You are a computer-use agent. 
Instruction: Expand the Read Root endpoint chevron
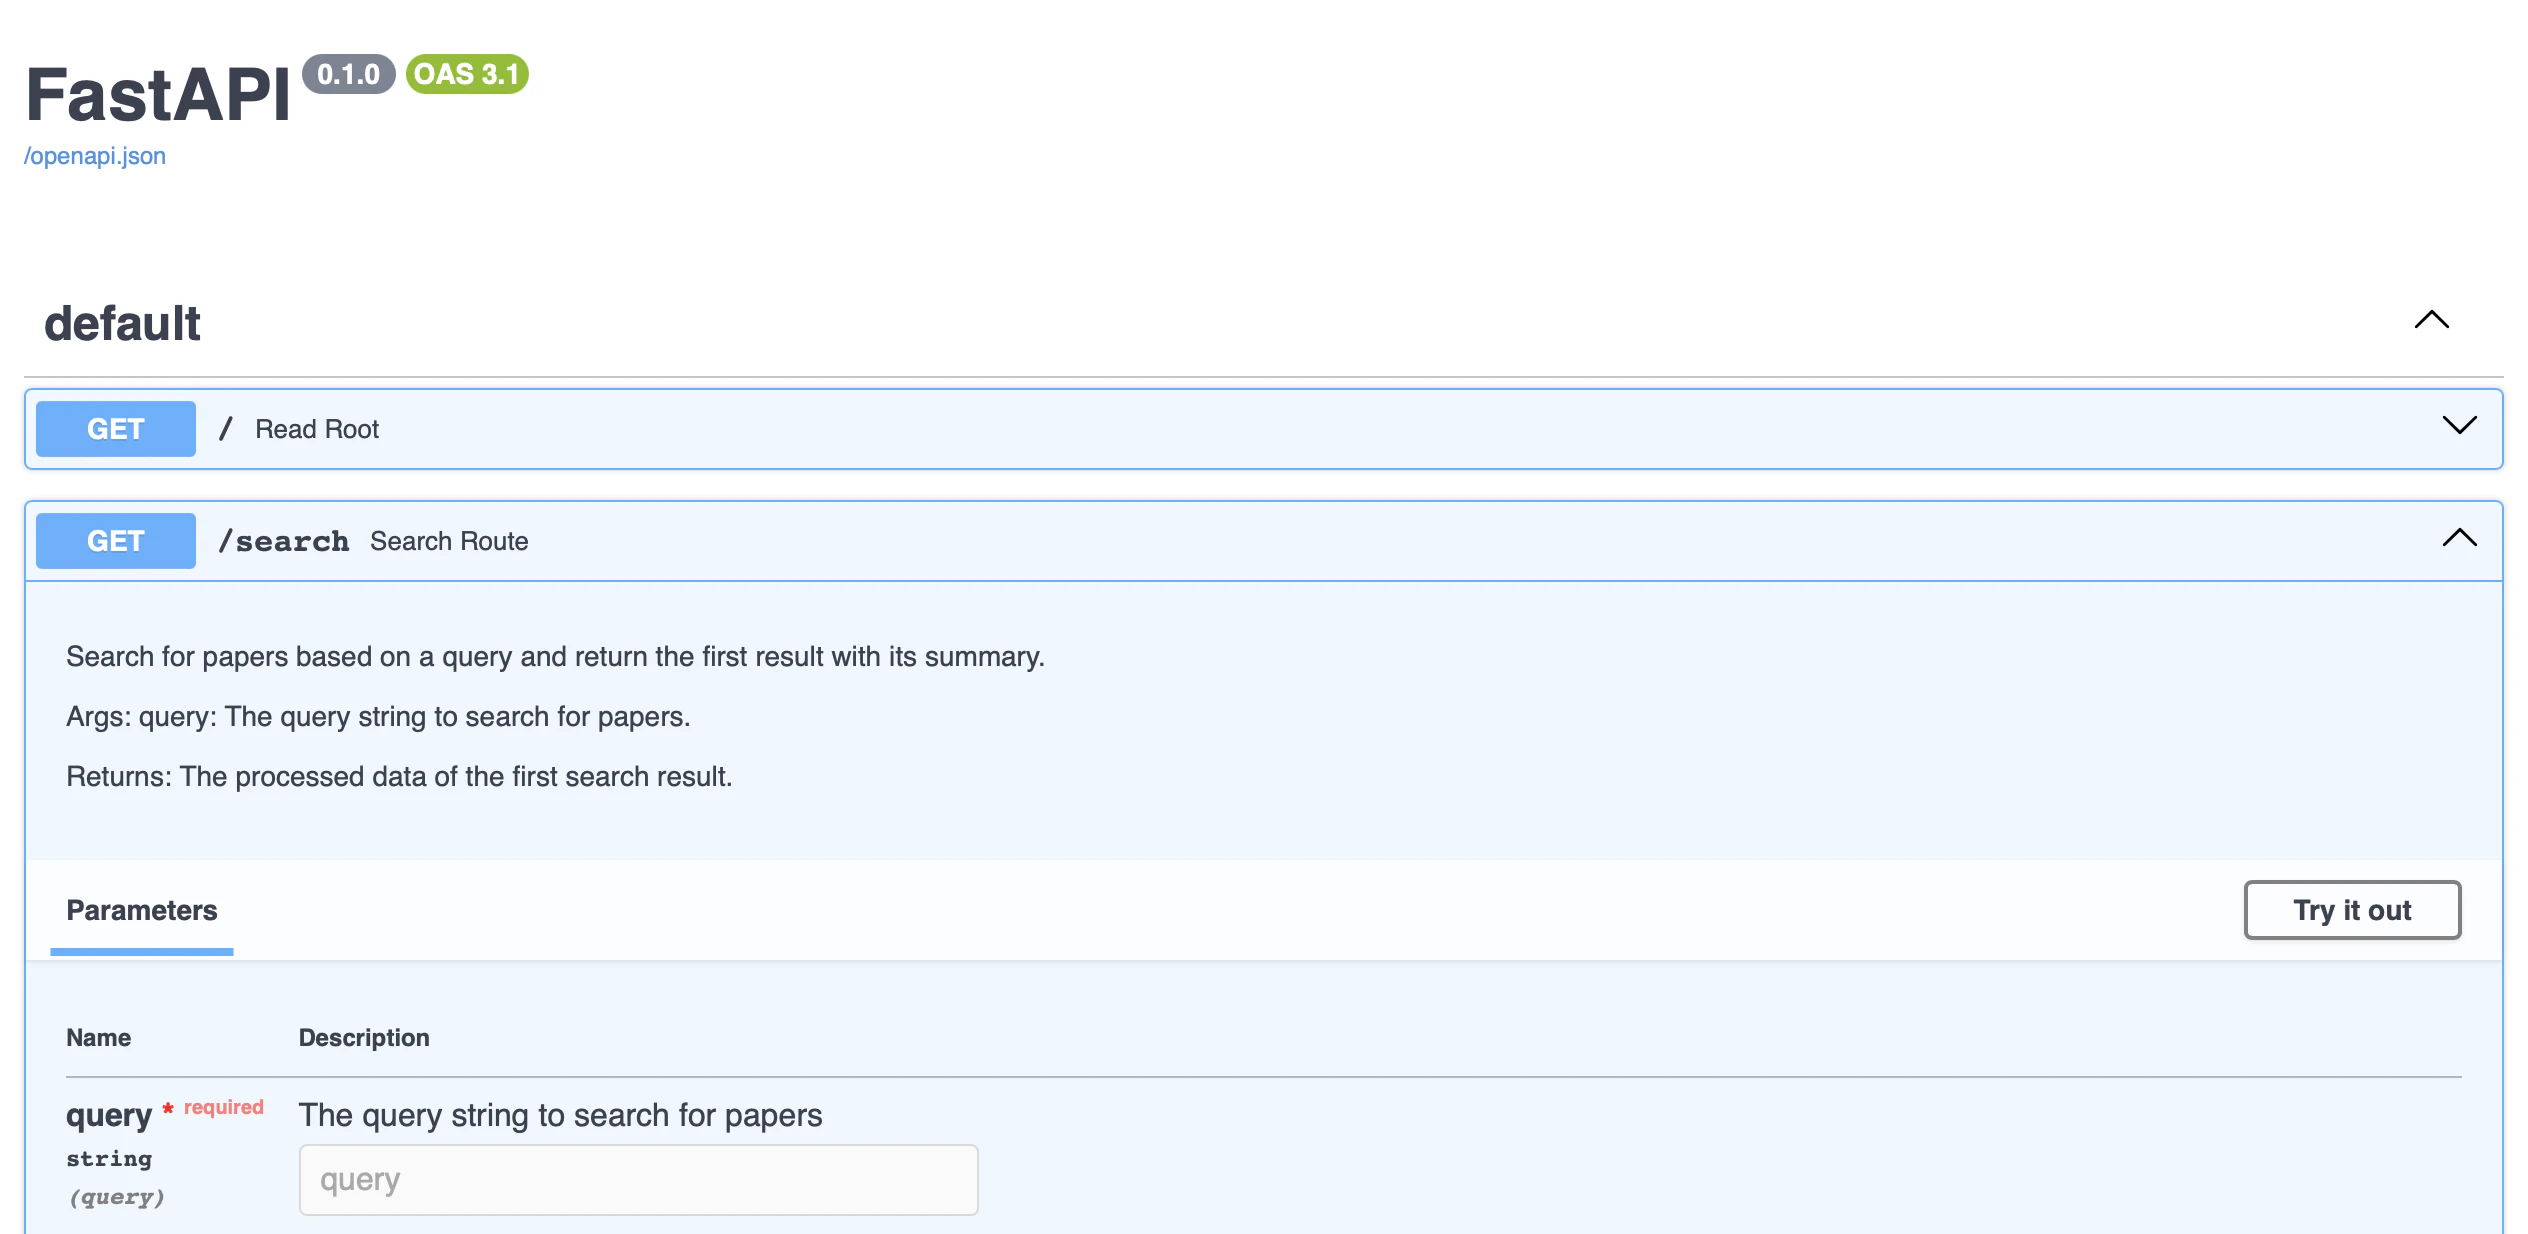point(2459,426)
